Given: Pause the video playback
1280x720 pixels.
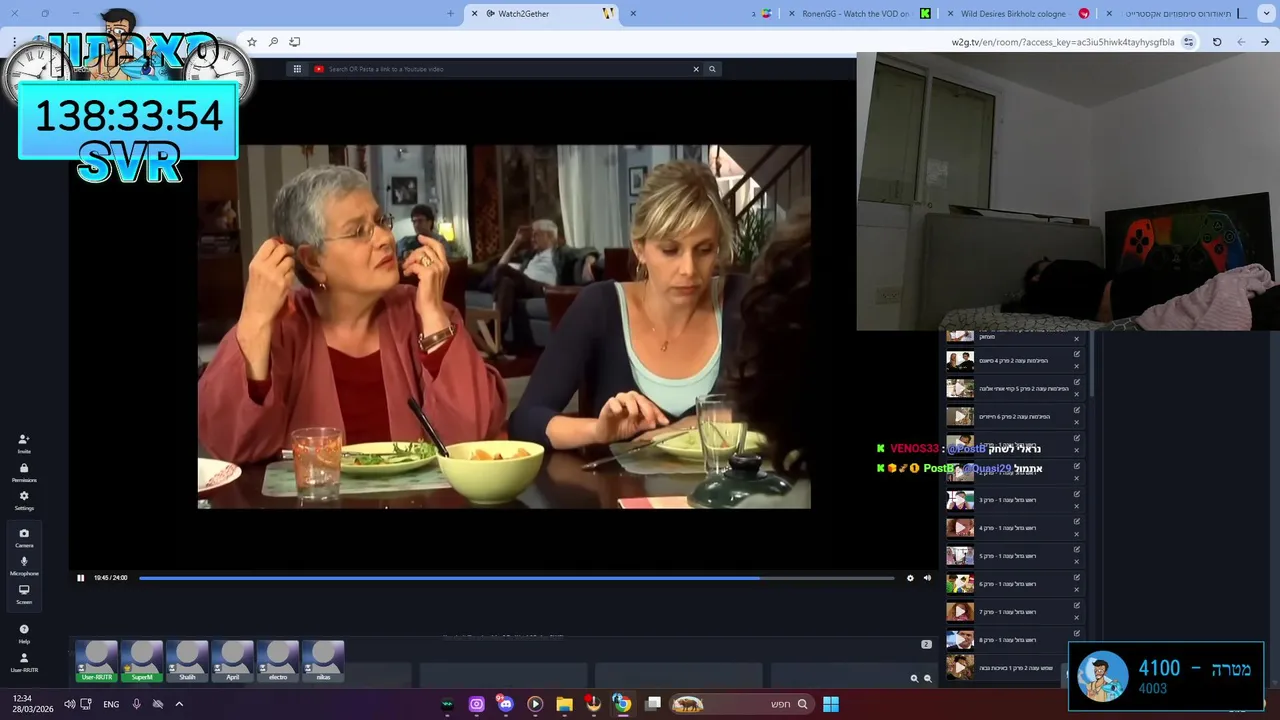Looking at the screenshot, I should (81, 578).
